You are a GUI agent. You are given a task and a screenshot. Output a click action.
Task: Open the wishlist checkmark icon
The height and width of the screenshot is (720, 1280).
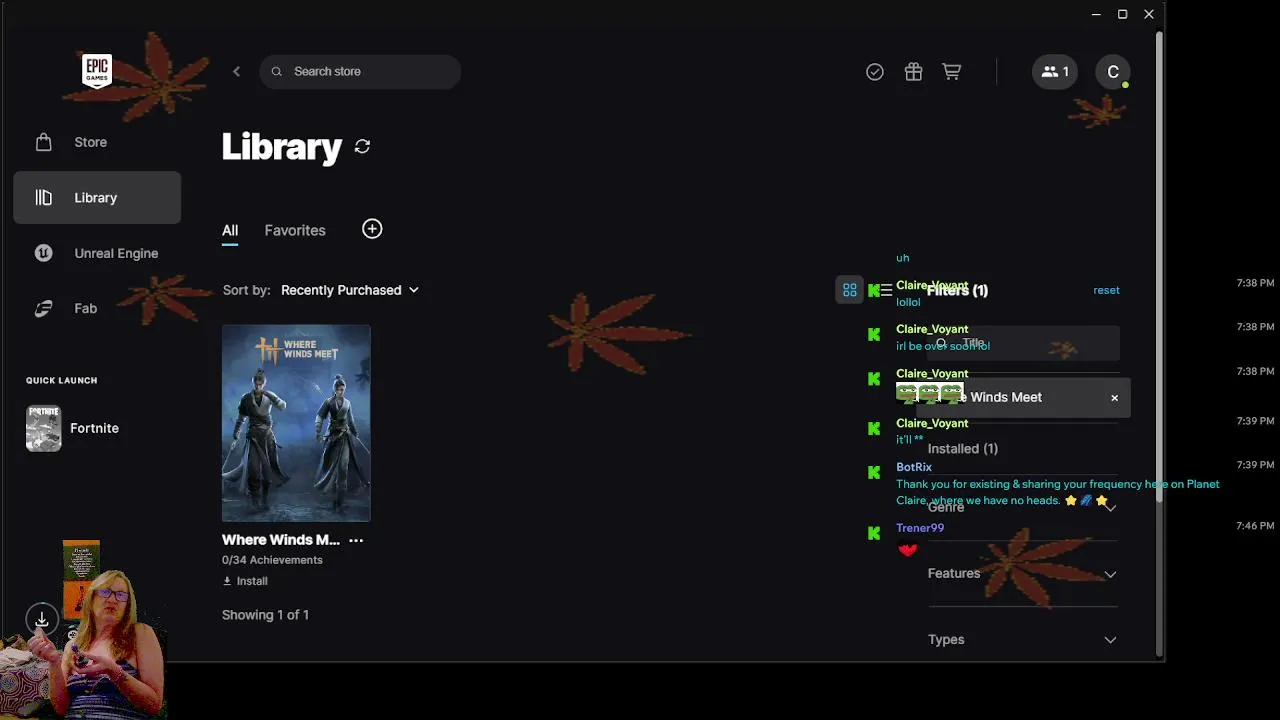(x=875, y=72)
